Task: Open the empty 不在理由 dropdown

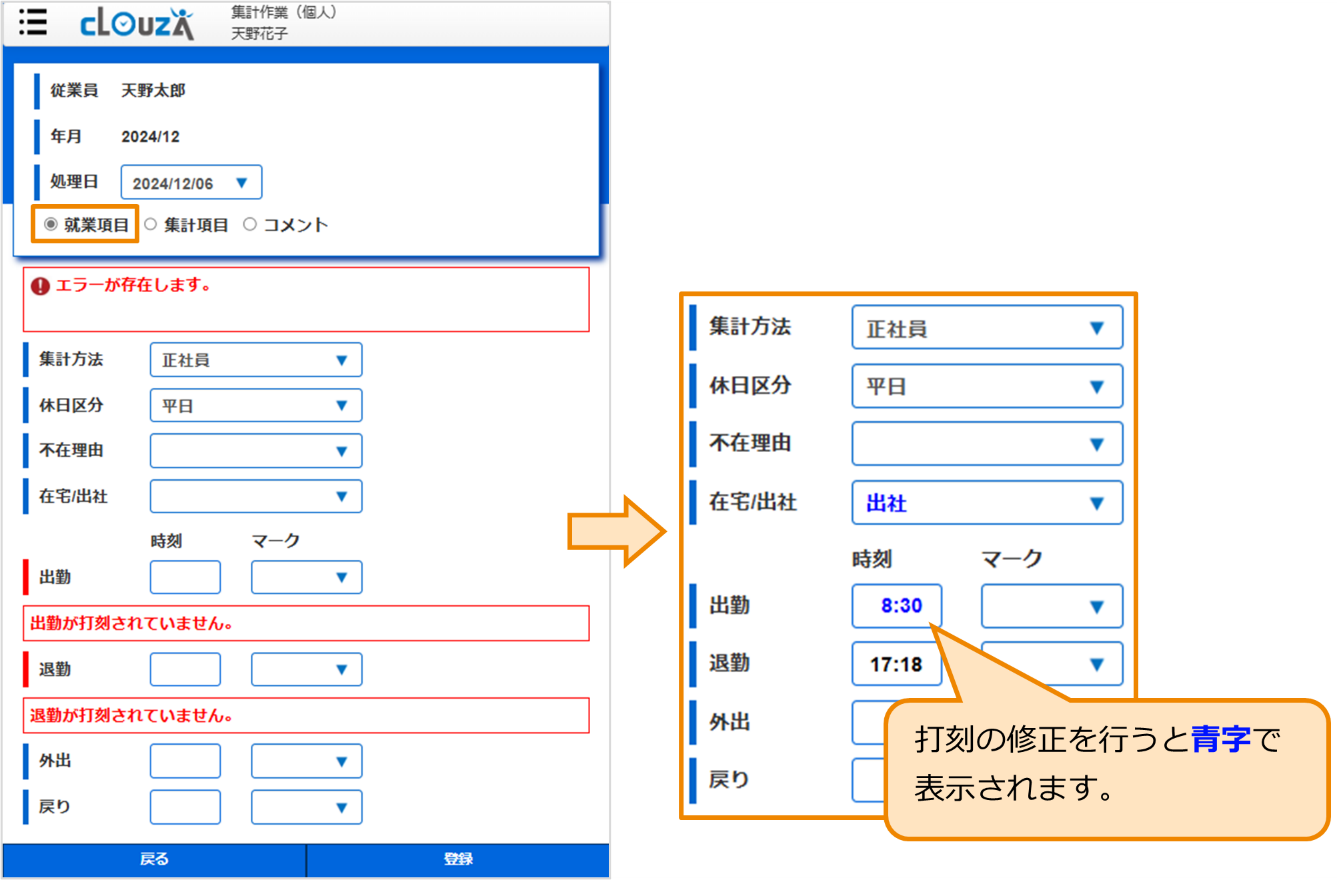Action: tap(255, 451)
